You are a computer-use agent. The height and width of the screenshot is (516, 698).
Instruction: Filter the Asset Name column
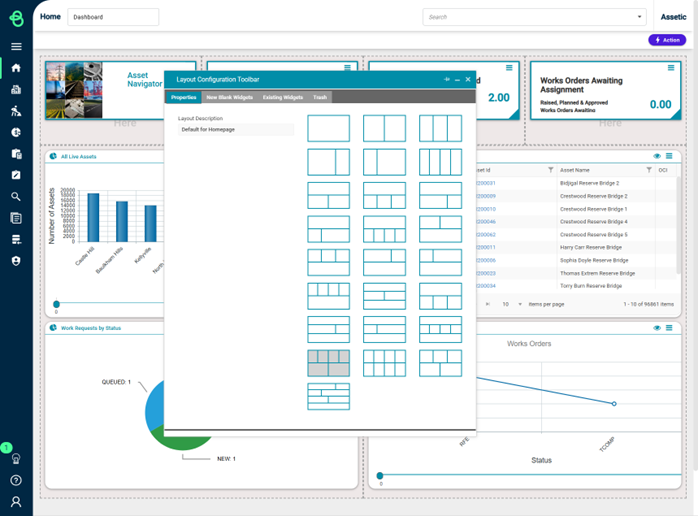[649, 170]
